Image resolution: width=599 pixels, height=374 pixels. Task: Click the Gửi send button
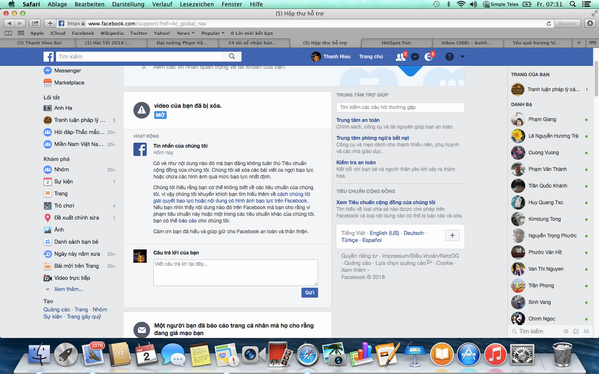pos(309,293)
